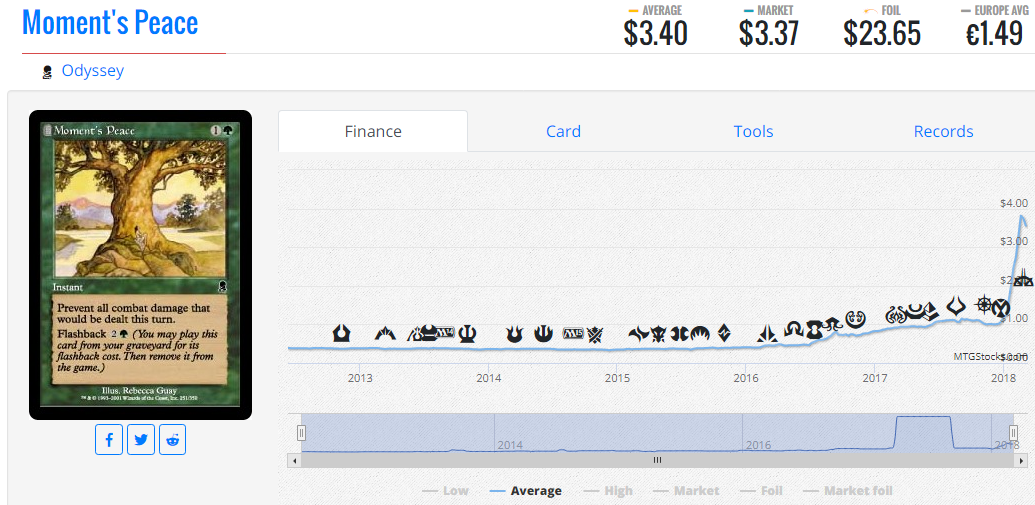Select the M15 set icon on the chart
1035x505 pixels.
(x=573, y=333)
